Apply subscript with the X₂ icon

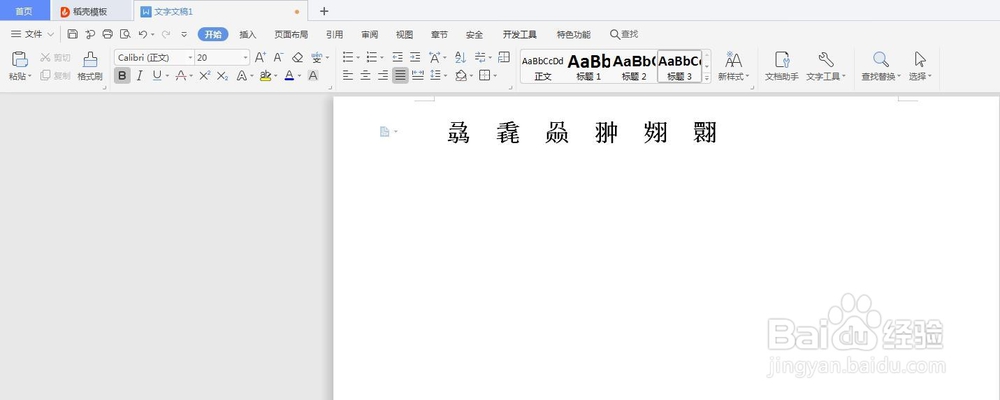pyautogui.click(x=222, y=75)
